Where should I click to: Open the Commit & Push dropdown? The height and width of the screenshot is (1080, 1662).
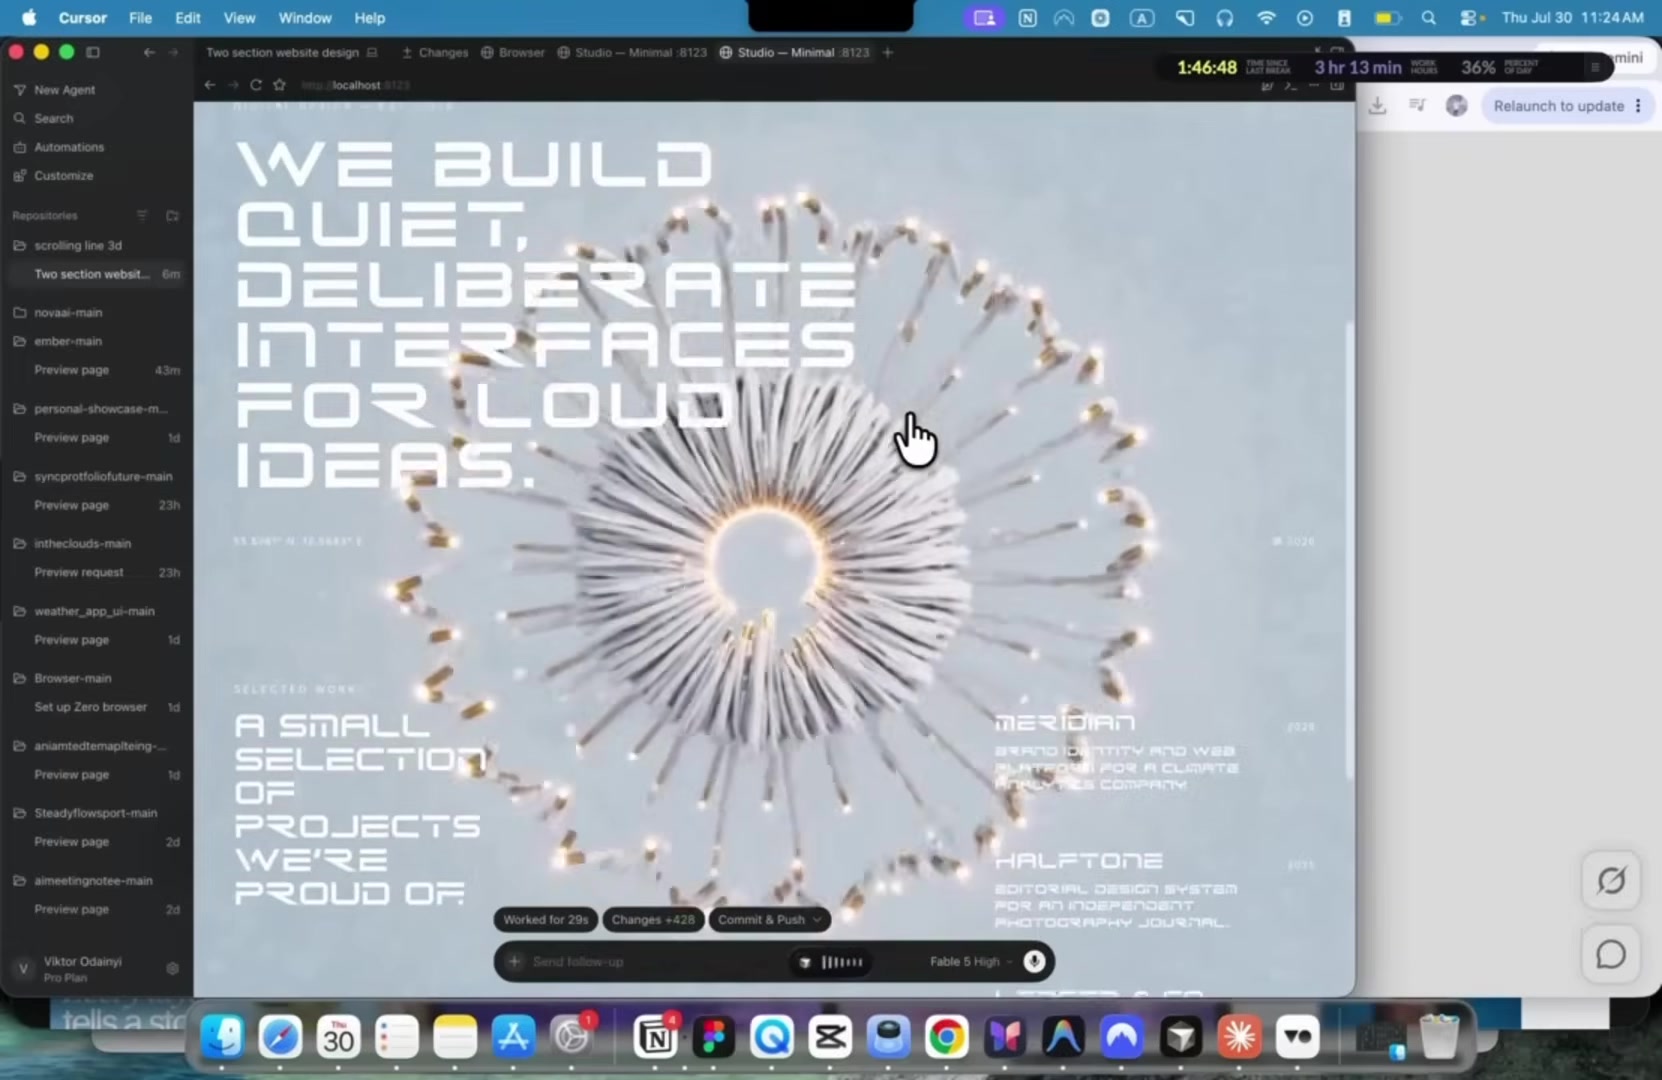click(x=769, y=920)
